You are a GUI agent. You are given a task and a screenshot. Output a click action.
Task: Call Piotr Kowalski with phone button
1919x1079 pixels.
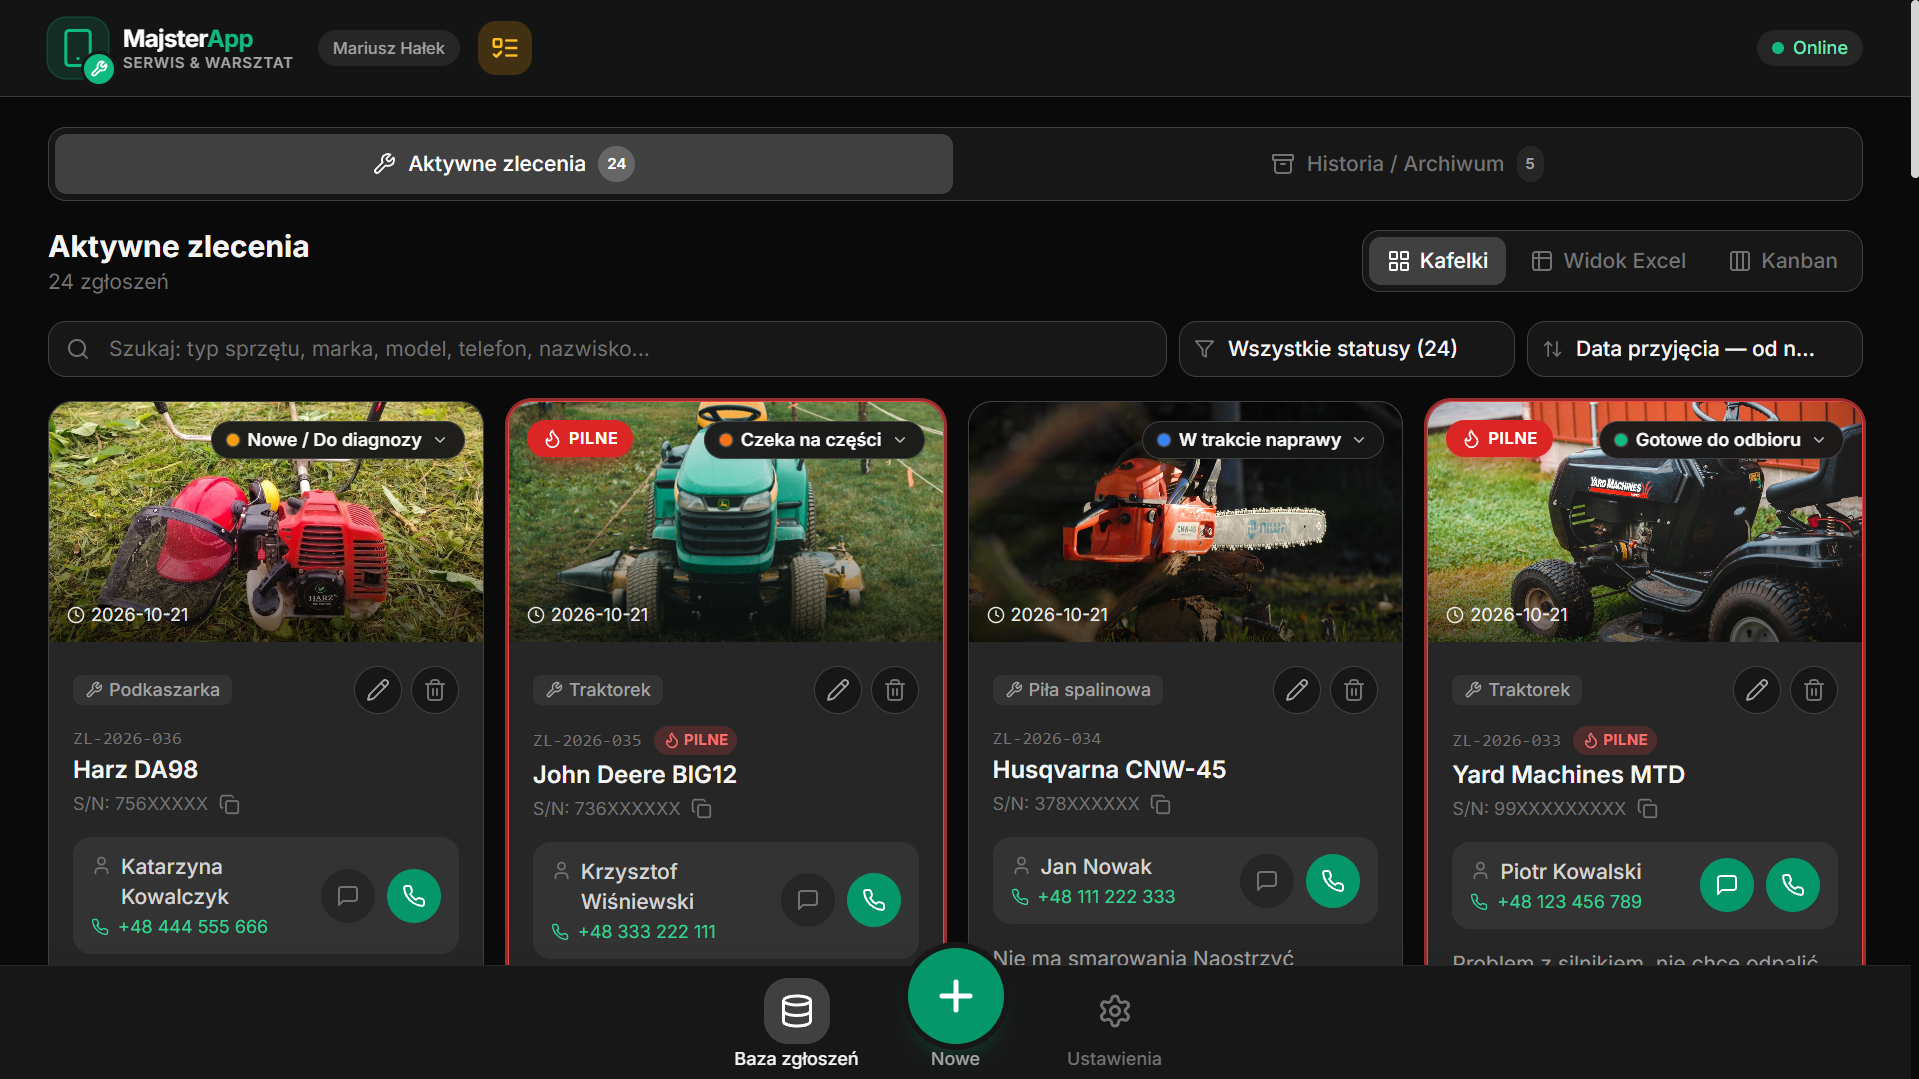[x=1793, y=886]
